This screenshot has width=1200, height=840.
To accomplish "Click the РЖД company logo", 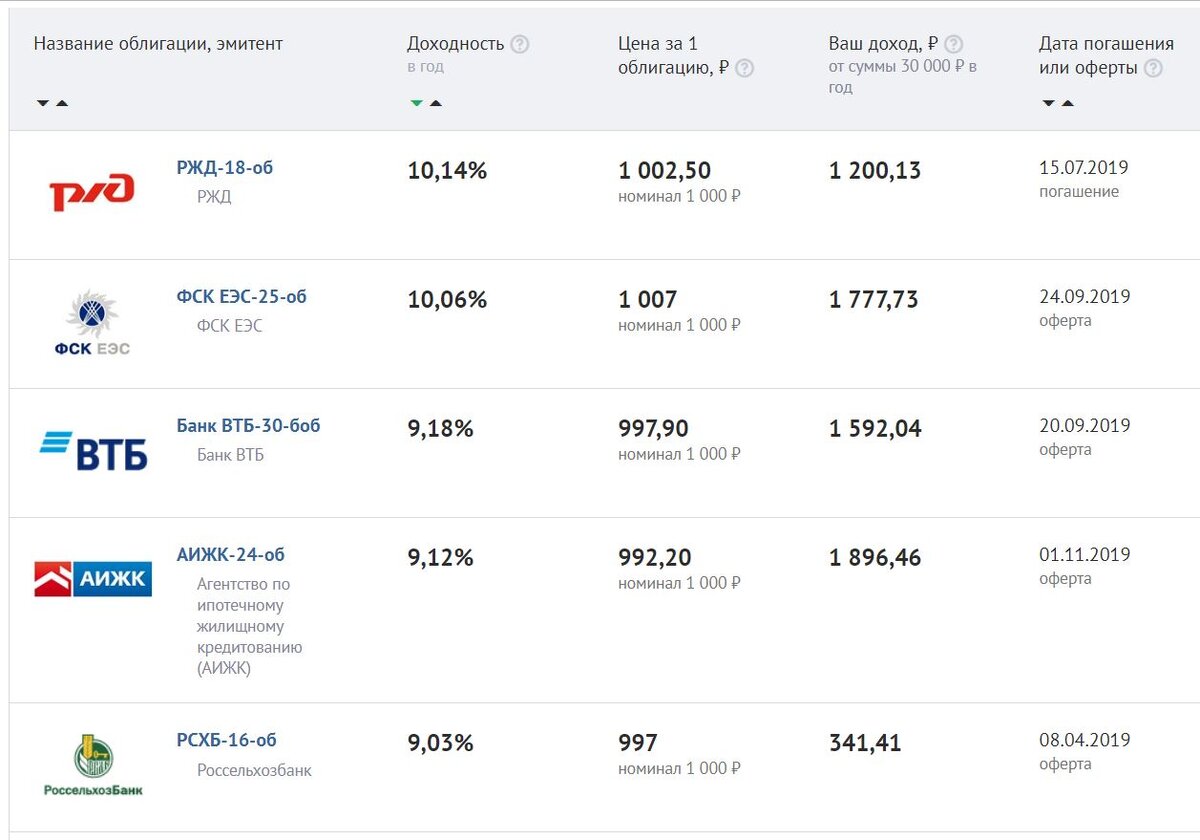I will (x=92, y=192).
